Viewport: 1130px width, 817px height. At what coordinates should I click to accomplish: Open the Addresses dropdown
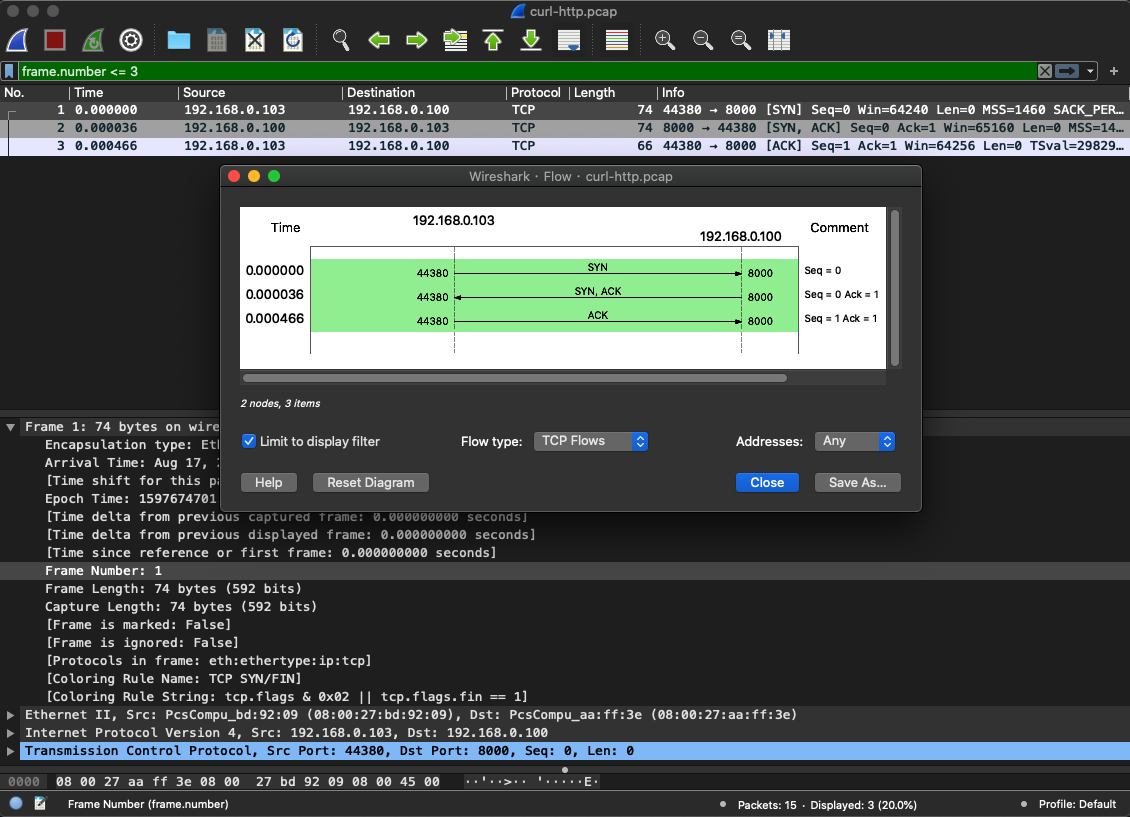pyautogui.click(x=857, y=441)
